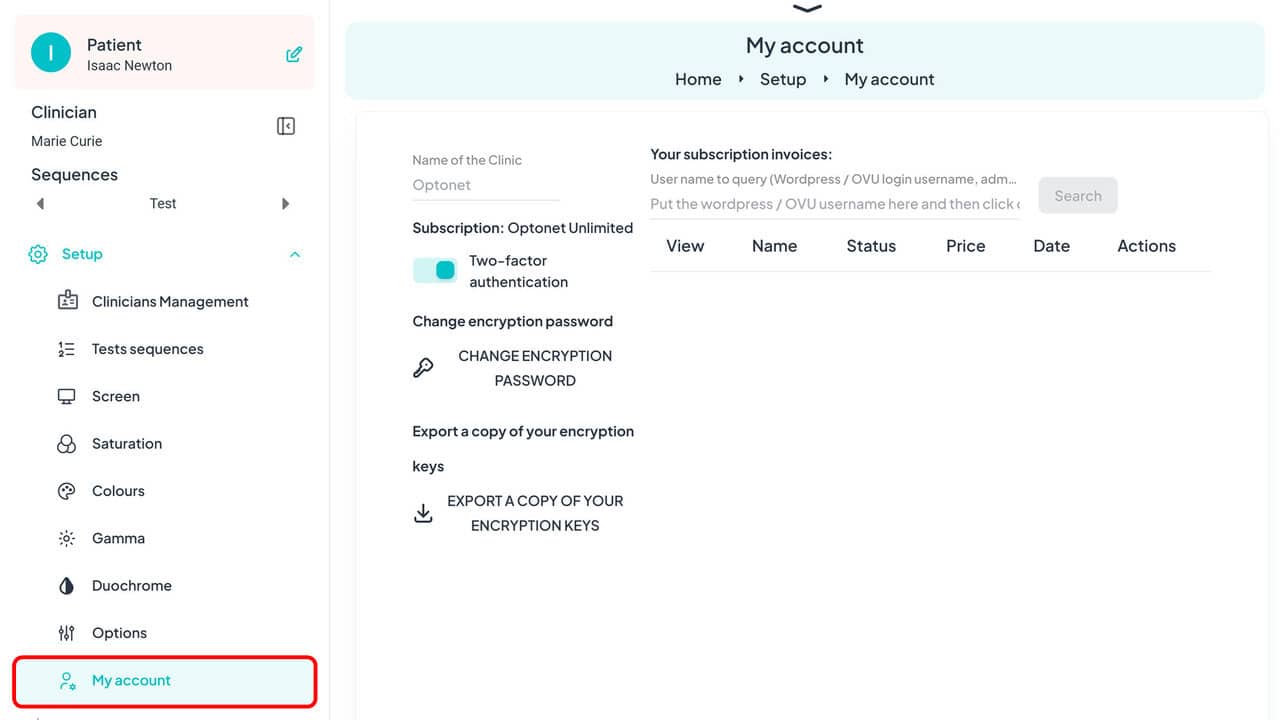Click the Search button for invoices
Image resolution: width=1280 pixels, height=720 pixels.
tap(1077, 195)
